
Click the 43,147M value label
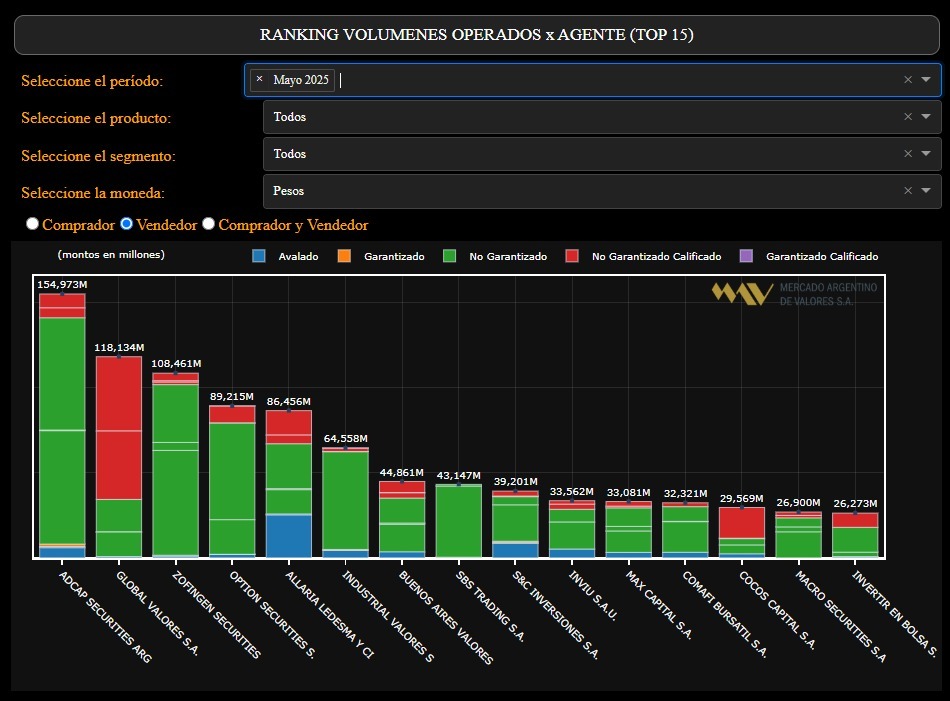tap(459, 476)
